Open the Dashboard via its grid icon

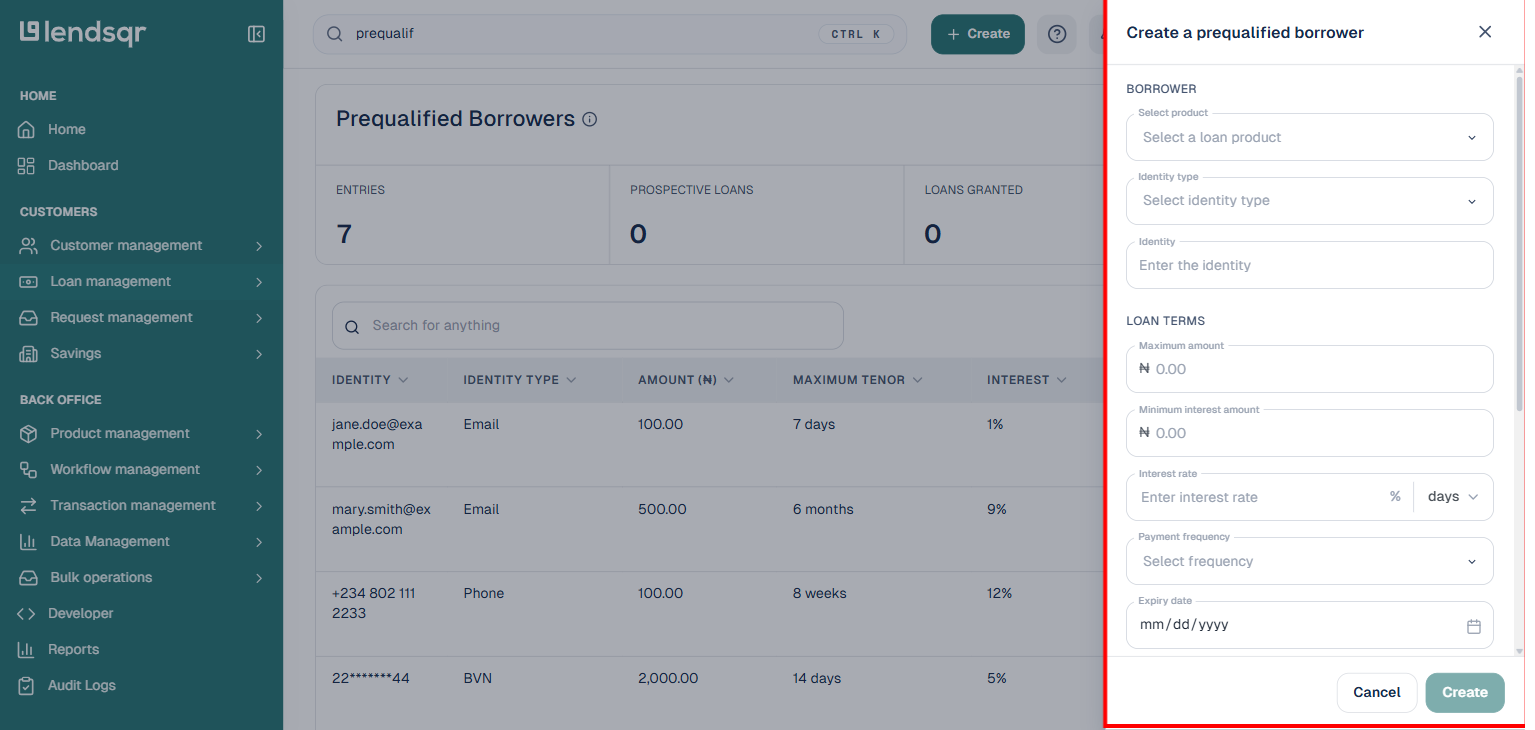pos(26,165)
